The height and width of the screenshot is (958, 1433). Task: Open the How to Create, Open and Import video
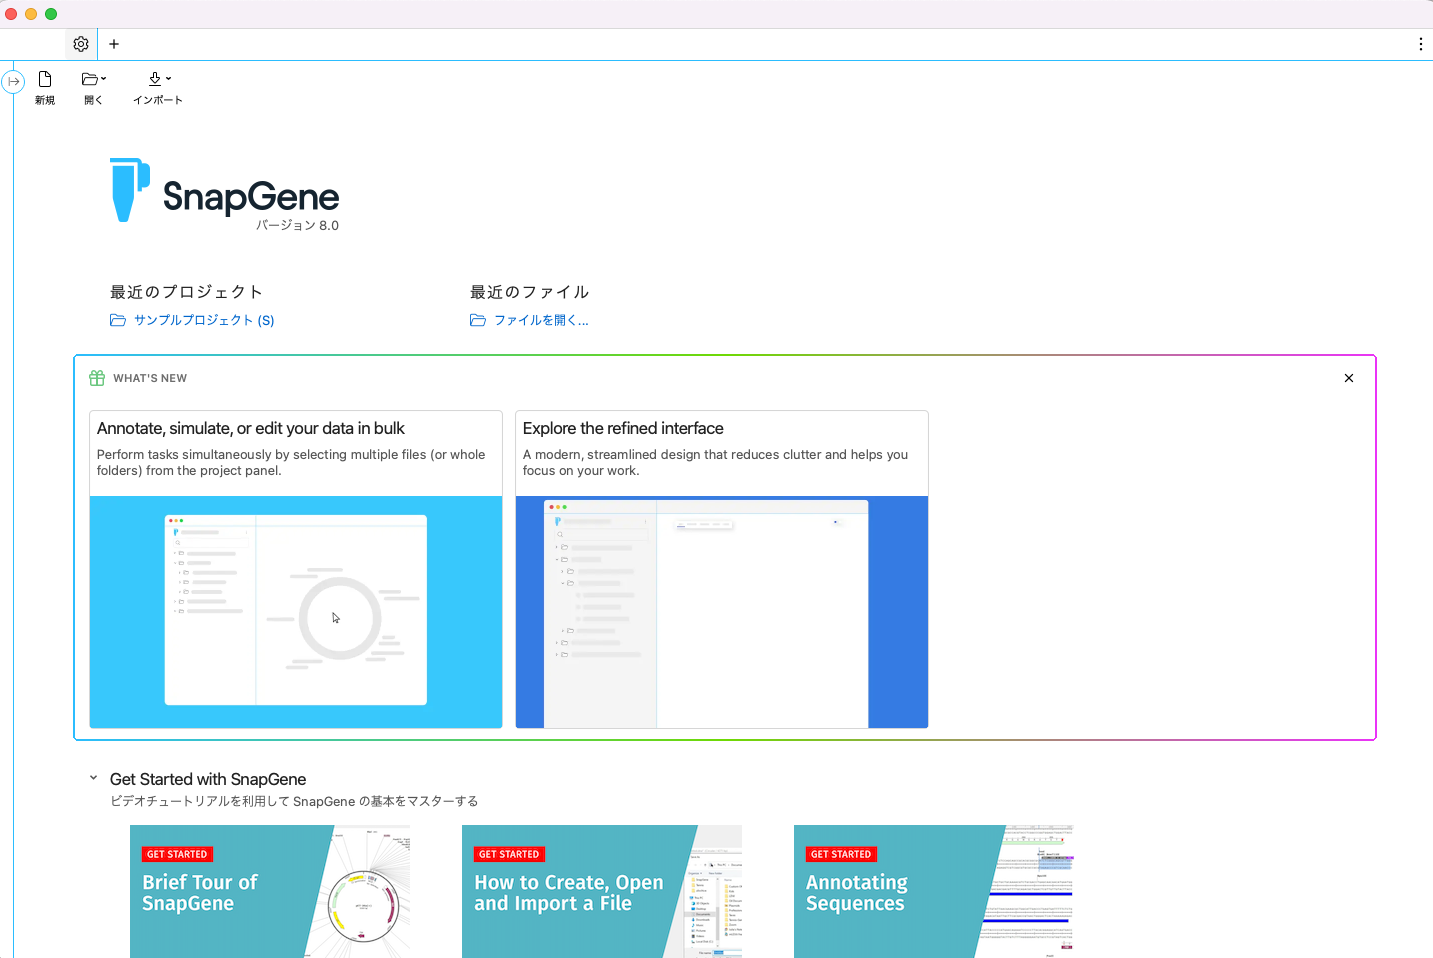(601, 890)
